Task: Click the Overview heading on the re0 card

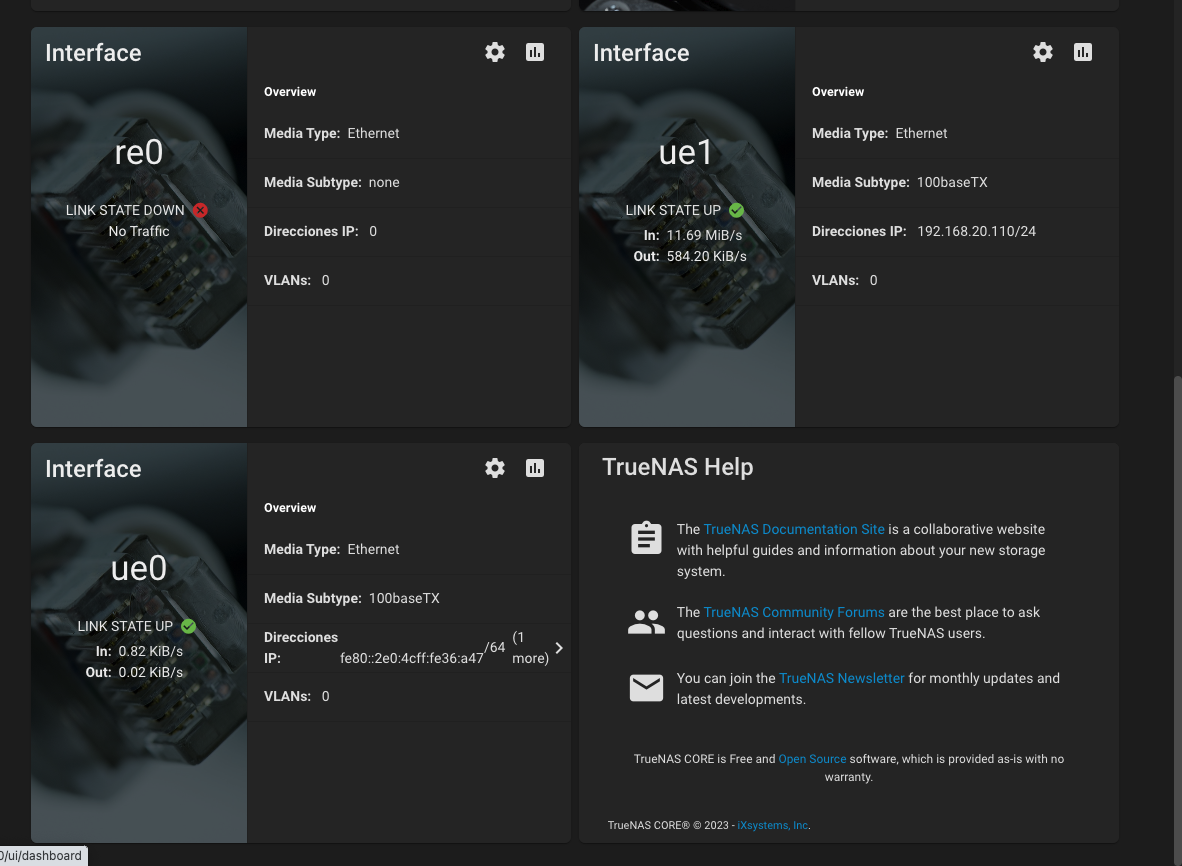Action: (x=290, y=92)
